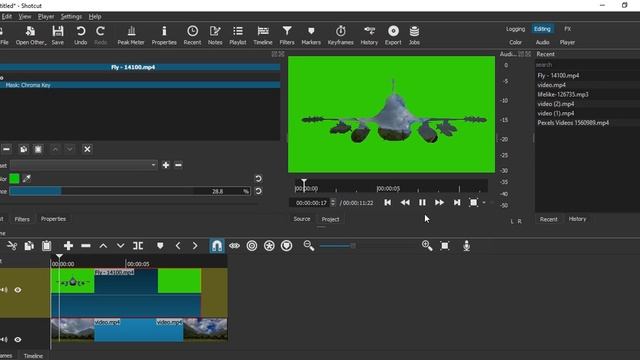The image size is (640, 360).
Task: Ripple delete with the timeline minus icon
Action: (86, 246)
